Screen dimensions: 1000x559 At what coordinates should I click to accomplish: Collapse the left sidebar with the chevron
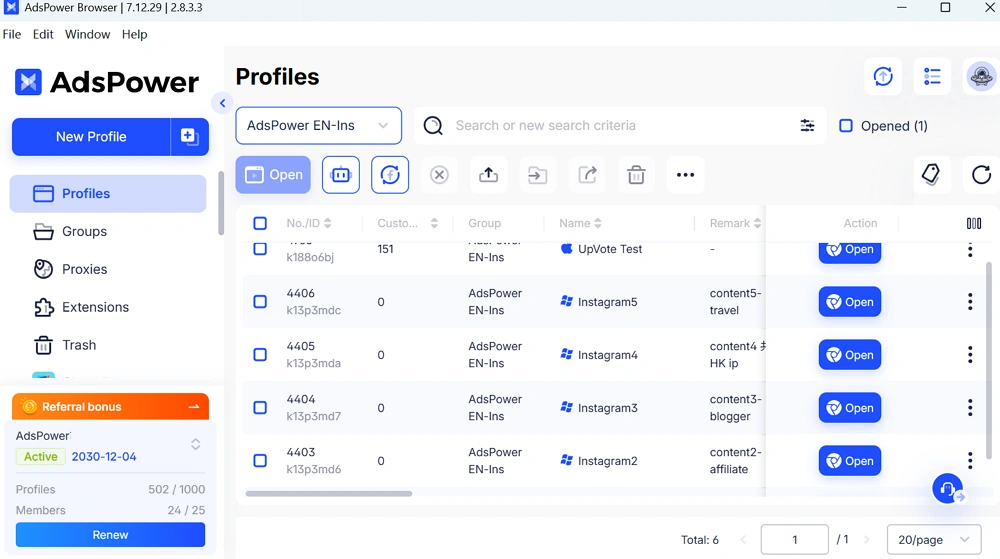pyautogui.click(x=222, y=103)
